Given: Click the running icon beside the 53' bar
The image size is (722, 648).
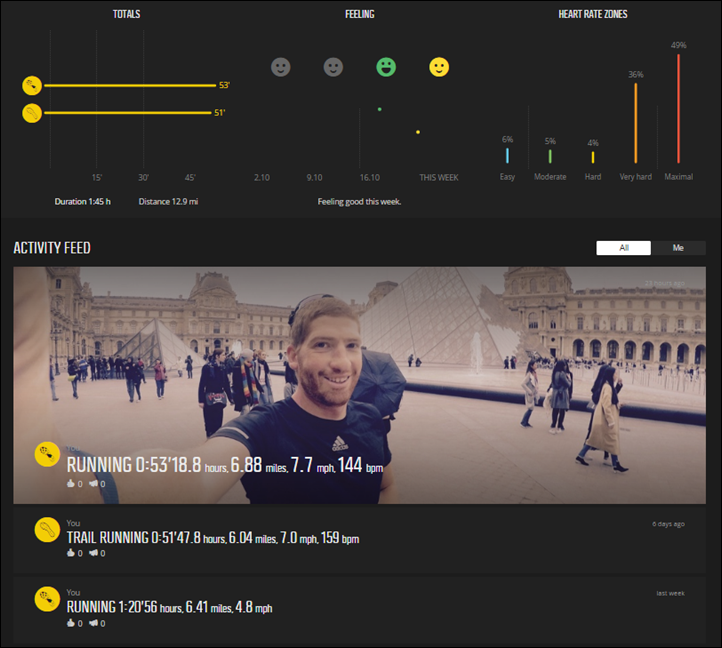Looking at the screenshot, I should (32, 86).
